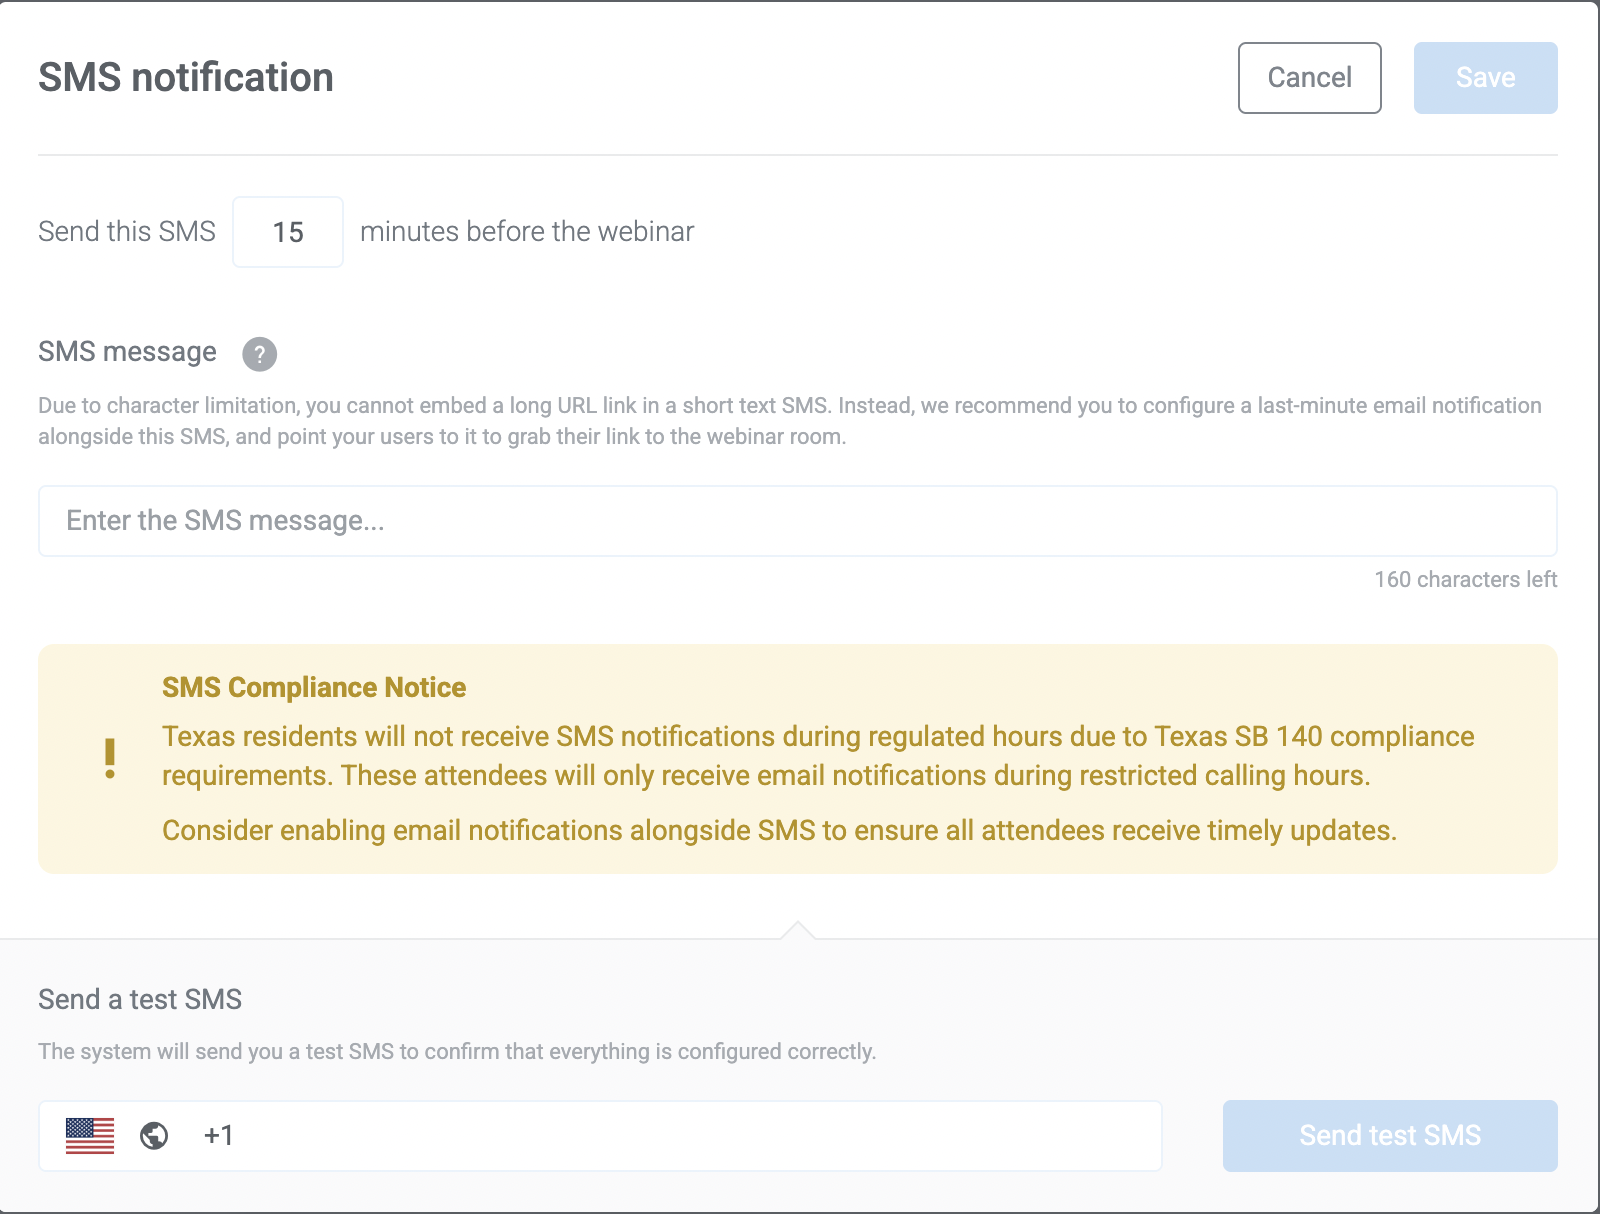1600x1214 pixels.
Task: Click the +1 phone number field
Action: coord(600,1136)
